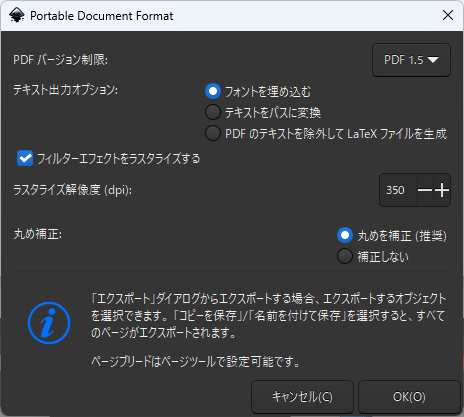464x417 pixels.
Task: Open the PDF 1.5 version dropdown
Action: (x=411, y=60)
